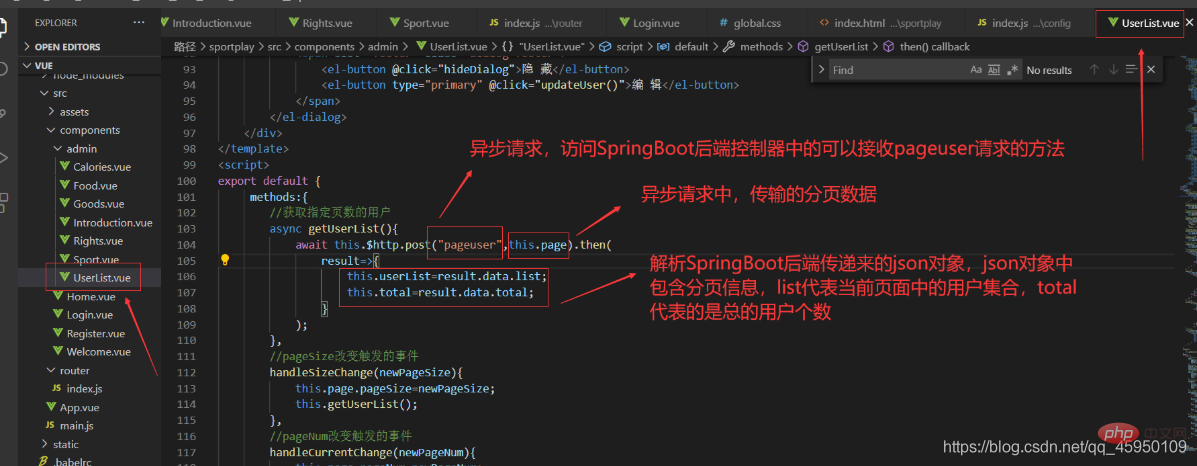Toggle Match Whole Word in Find

click(x=994, y=70)
